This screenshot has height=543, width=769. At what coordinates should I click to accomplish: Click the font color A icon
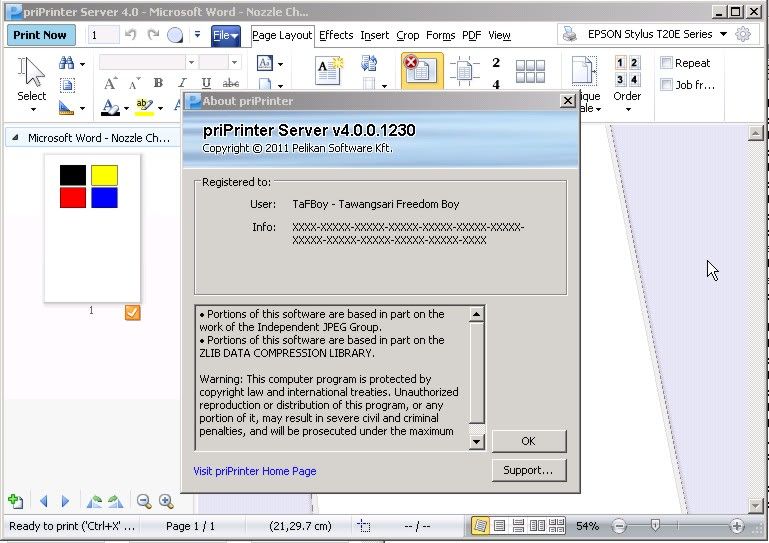click(110, 107)
